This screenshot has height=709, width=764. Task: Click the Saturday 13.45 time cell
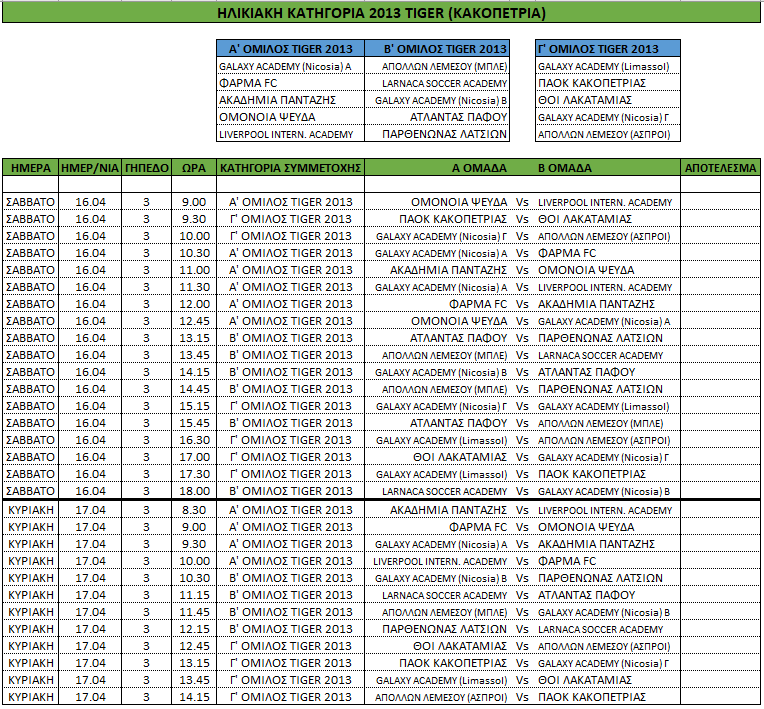click(x=194, y=355)
